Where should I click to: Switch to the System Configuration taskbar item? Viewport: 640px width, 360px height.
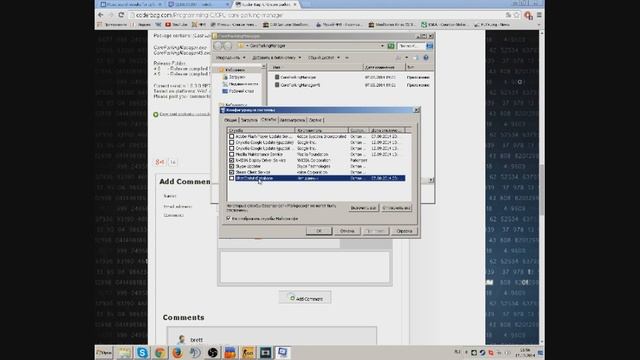point(282,352)
